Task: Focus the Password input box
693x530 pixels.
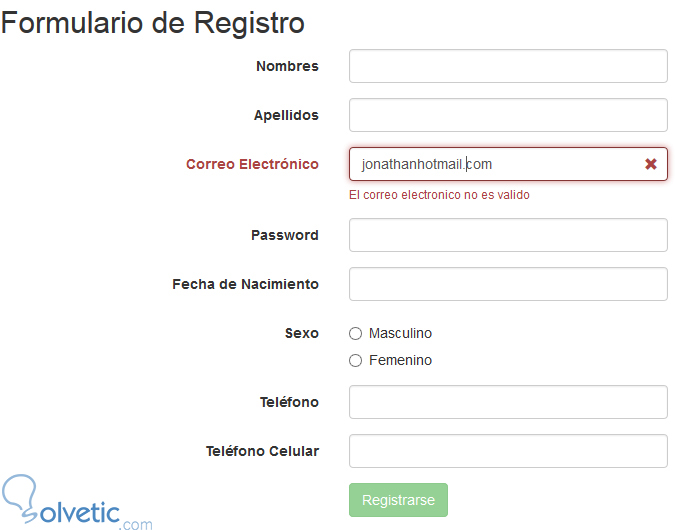Action: coord(507,235)
